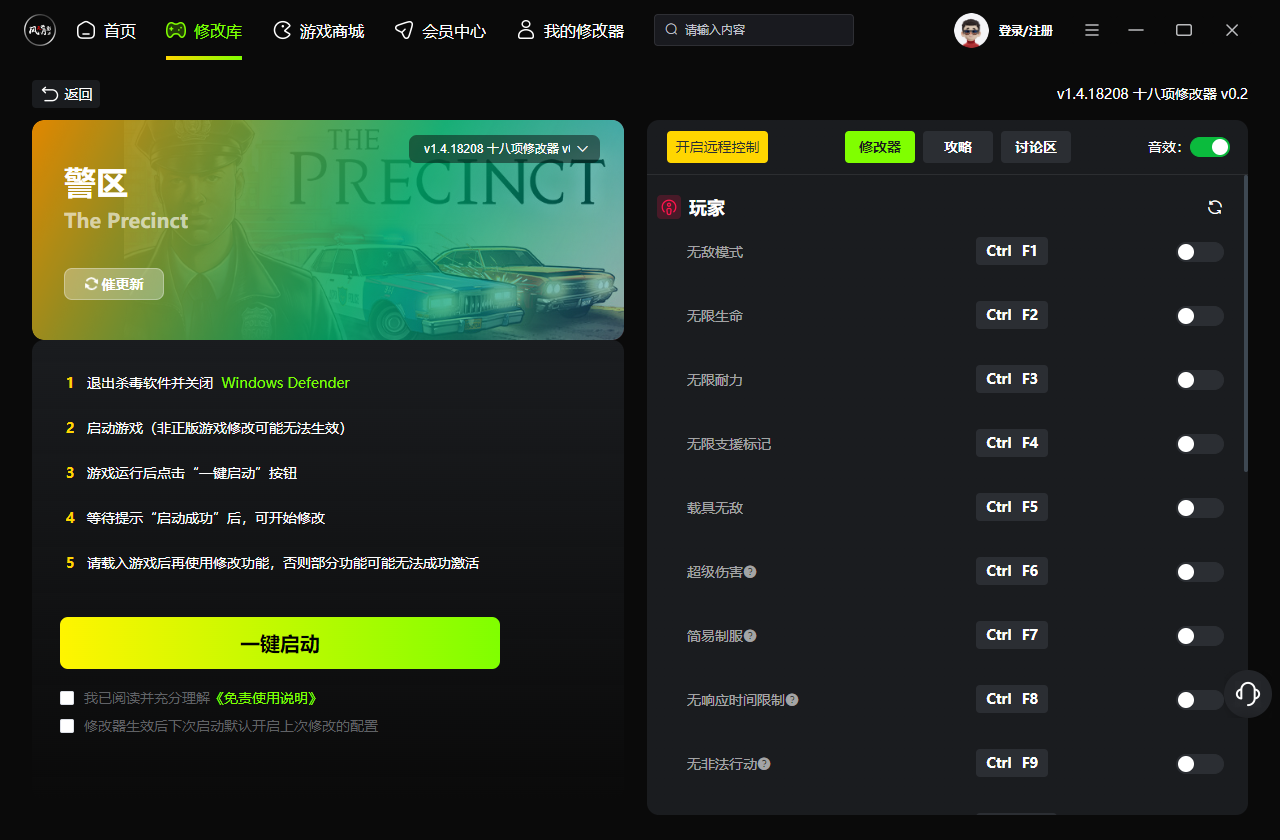Open 我的修改器 tab

[570, 31]
